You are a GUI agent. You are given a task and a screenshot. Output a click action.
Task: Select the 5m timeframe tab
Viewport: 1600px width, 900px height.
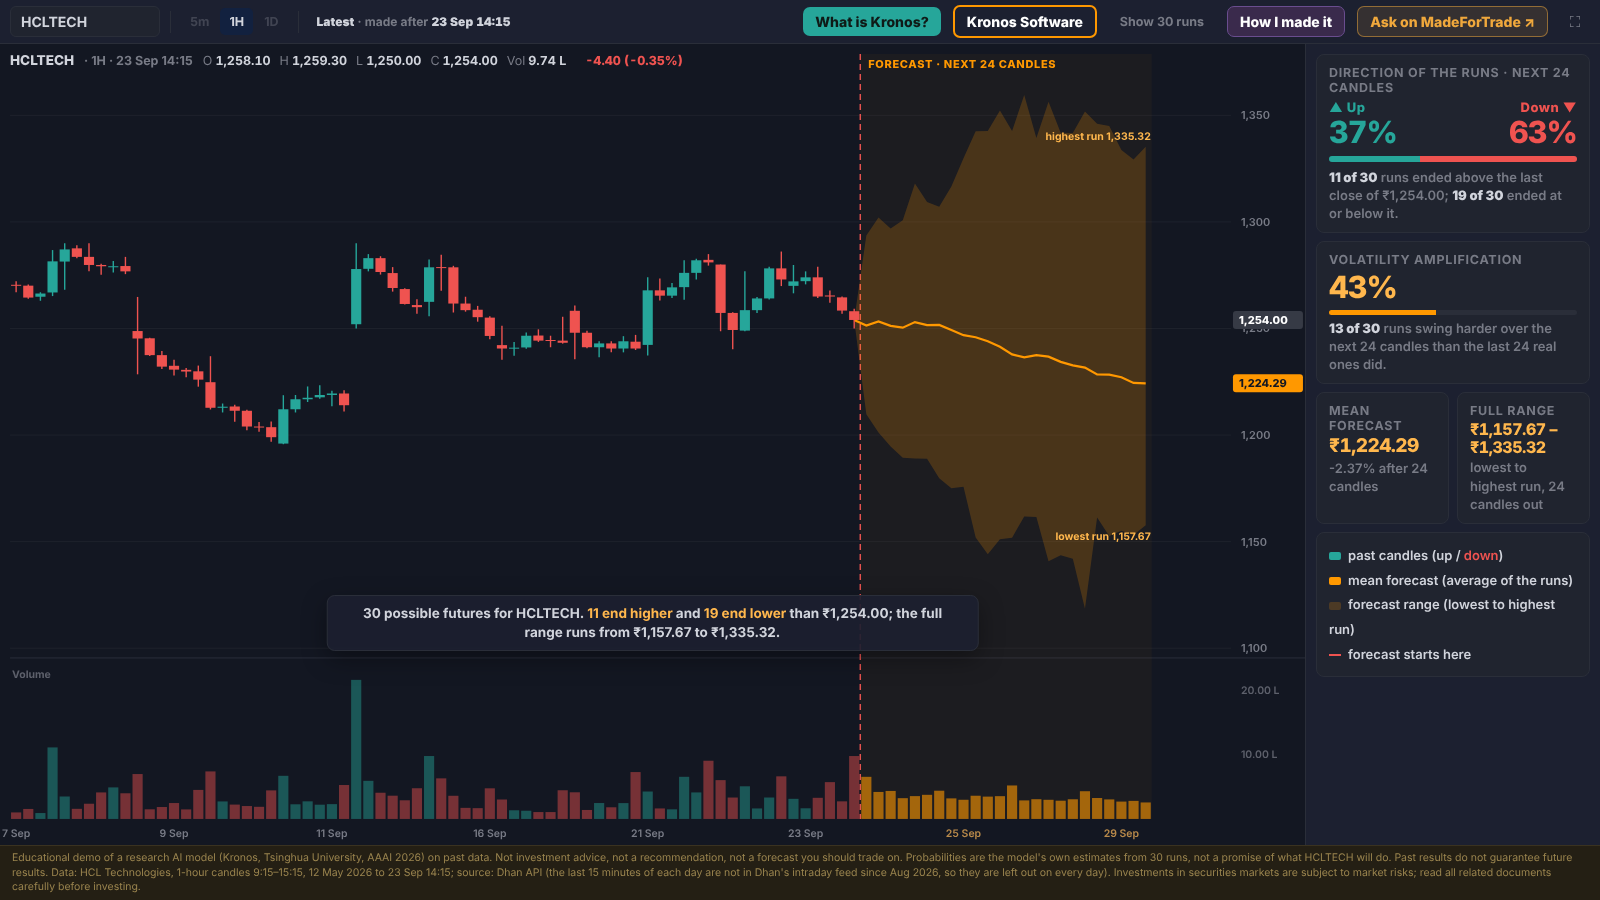(x=200, y=22)
